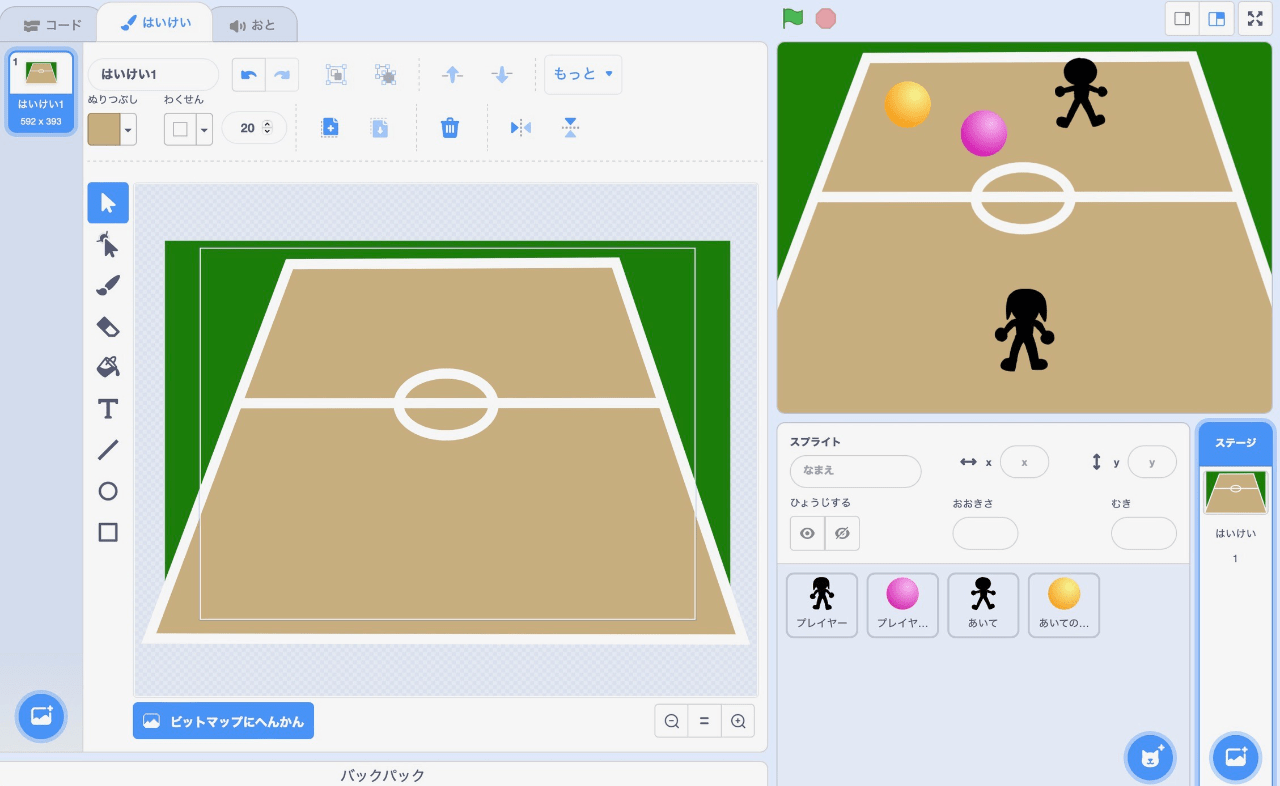
Task: Click the Delete trash icon
Action: click(x=450, y=127)
